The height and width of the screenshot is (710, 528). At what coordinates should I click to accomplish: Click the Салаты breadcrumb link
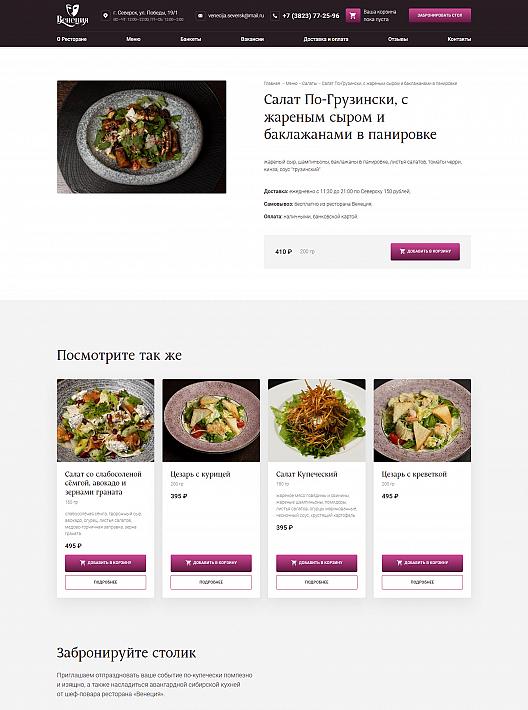point(309,83)
